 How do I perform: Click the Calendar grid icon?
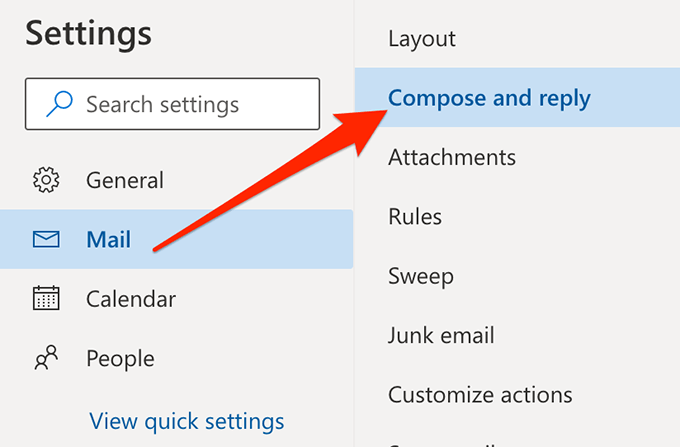tap(46, 298)
